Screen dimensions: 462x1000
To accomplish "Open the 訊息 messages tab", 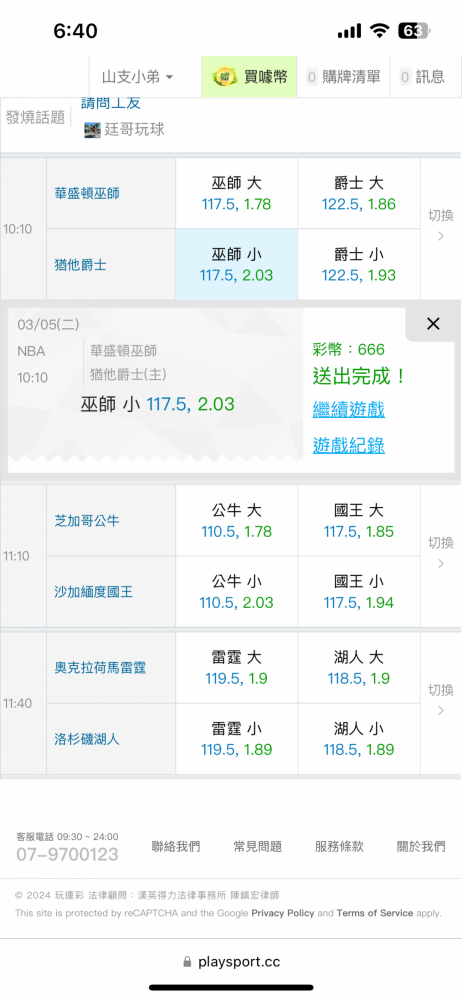I will (422, 77).
